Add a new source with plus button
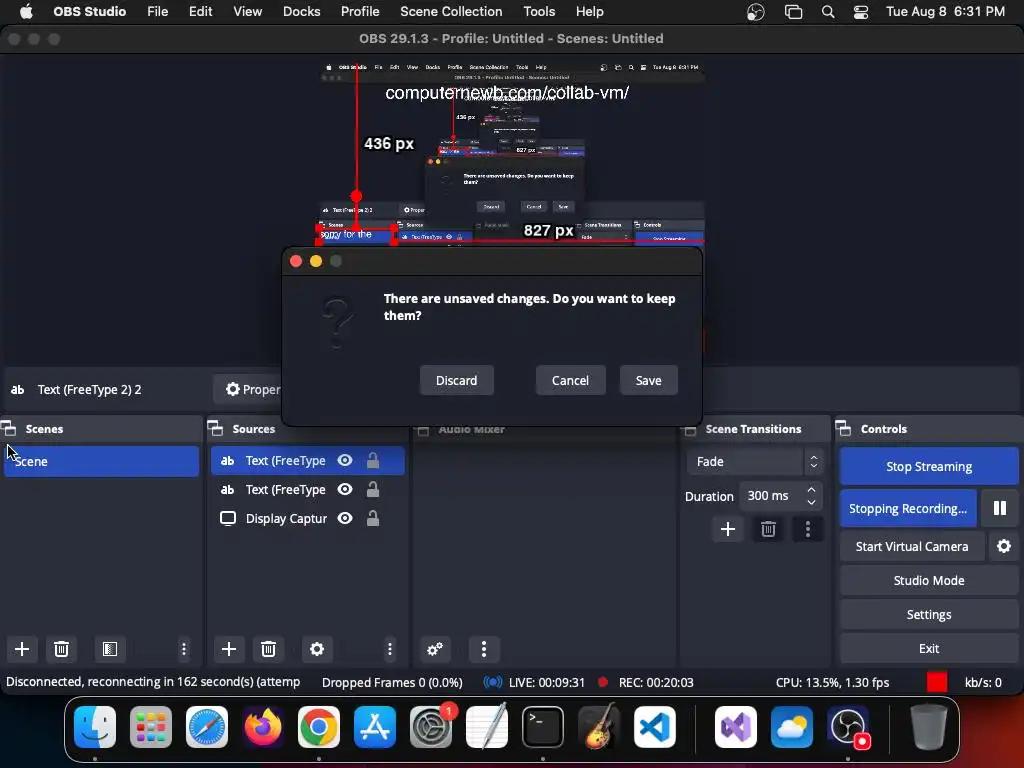1024x768 pixels. click(x=229, y=648)
